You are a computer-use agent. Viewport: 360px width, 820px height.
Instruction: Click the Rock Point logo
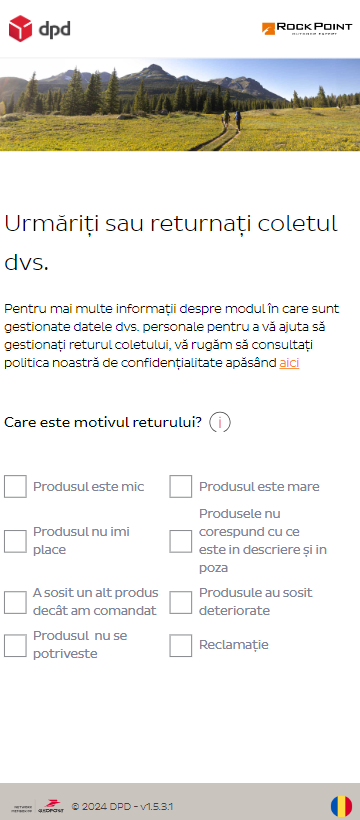pos(307,28)
